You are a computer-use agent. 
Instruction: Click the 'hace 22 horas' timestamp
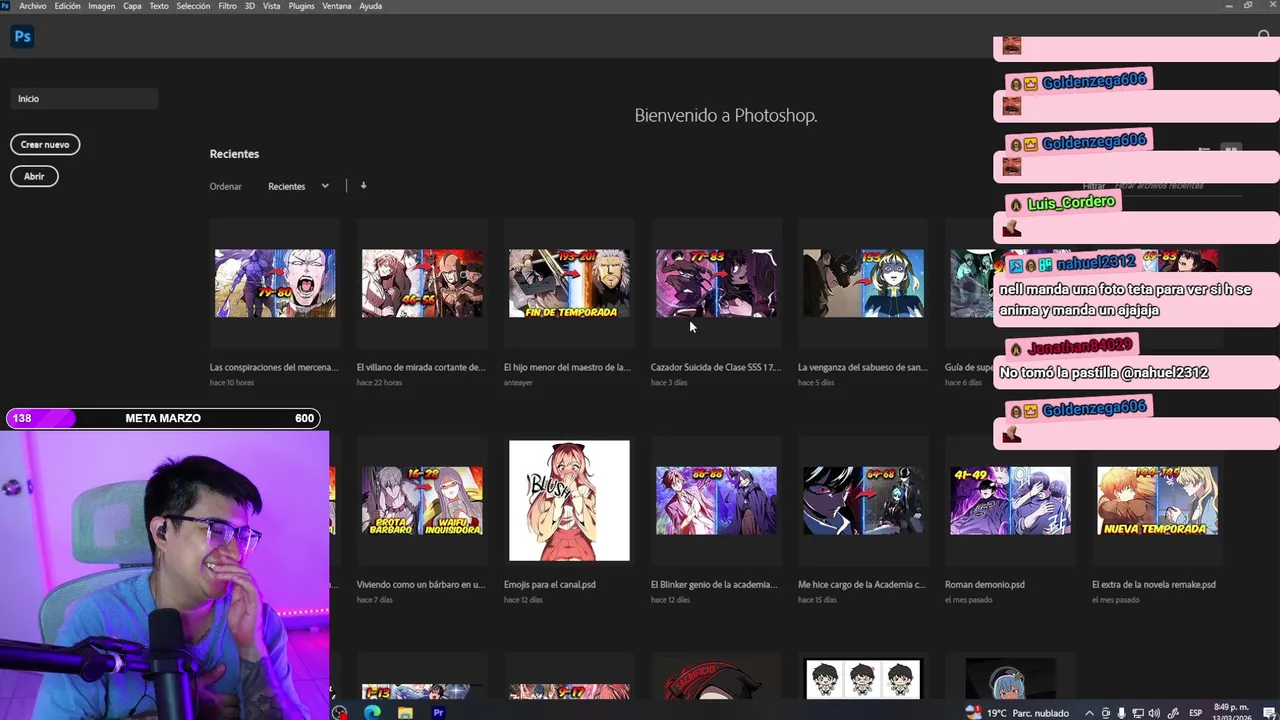[x=379, y=382]
